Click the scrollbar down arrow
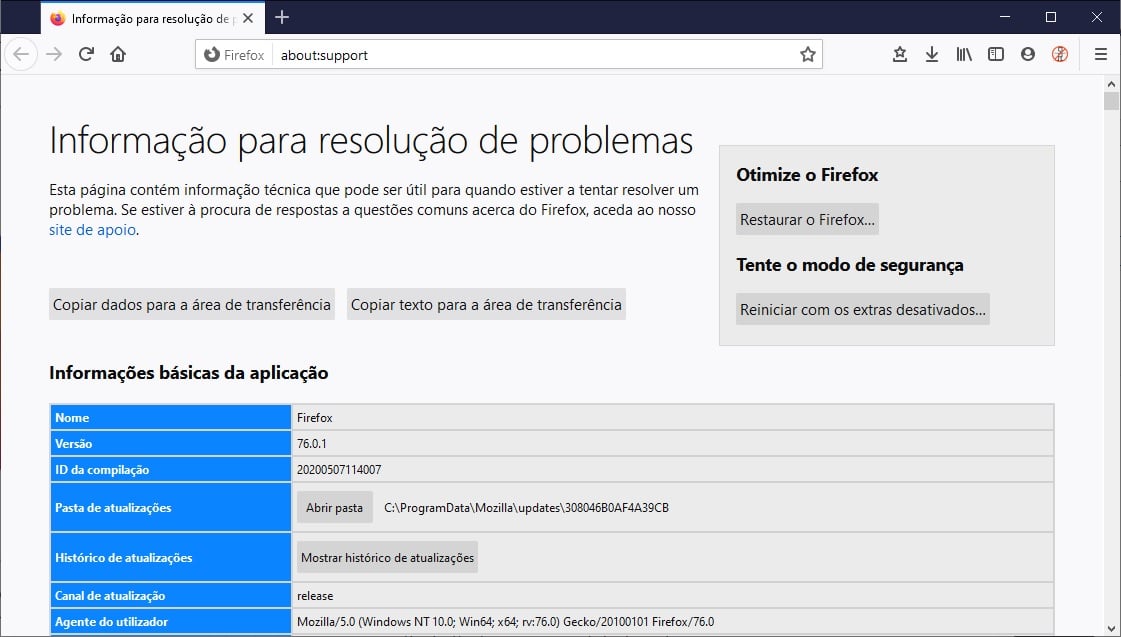The height and width of the screenshot is (637, 1121). [1111, 630]
